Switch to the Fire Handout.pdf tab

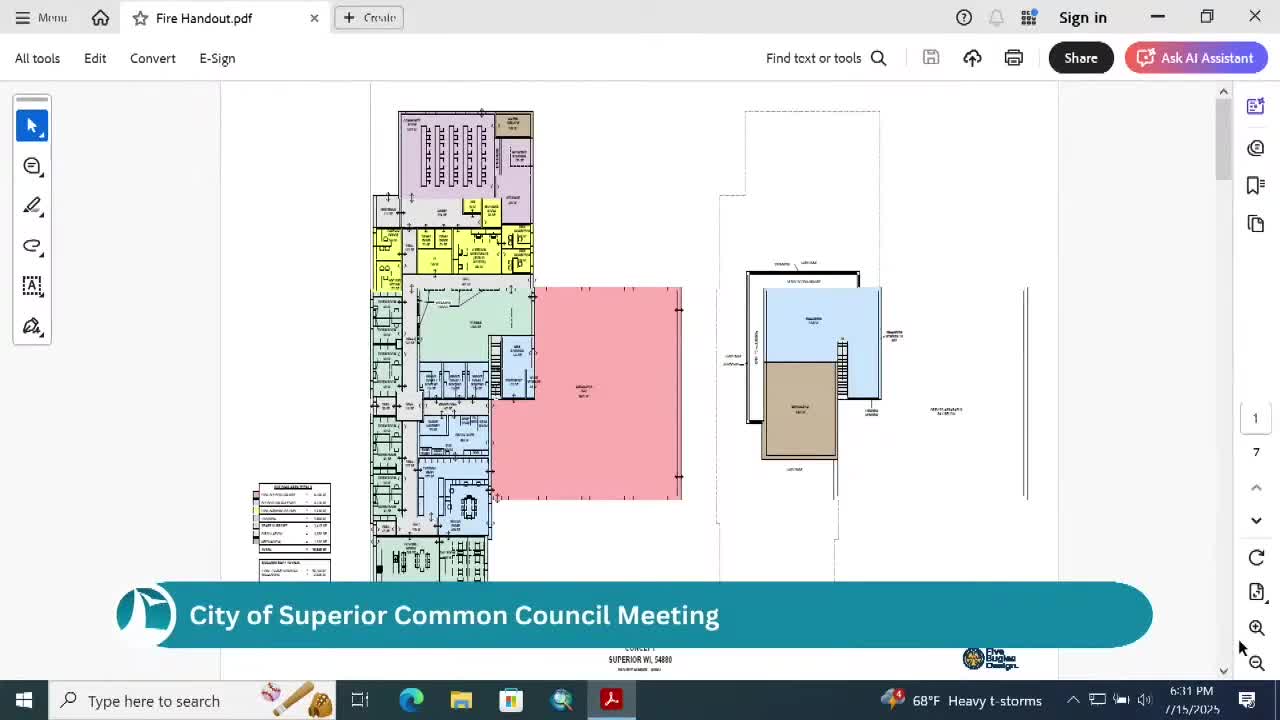[x=204, y=18]
